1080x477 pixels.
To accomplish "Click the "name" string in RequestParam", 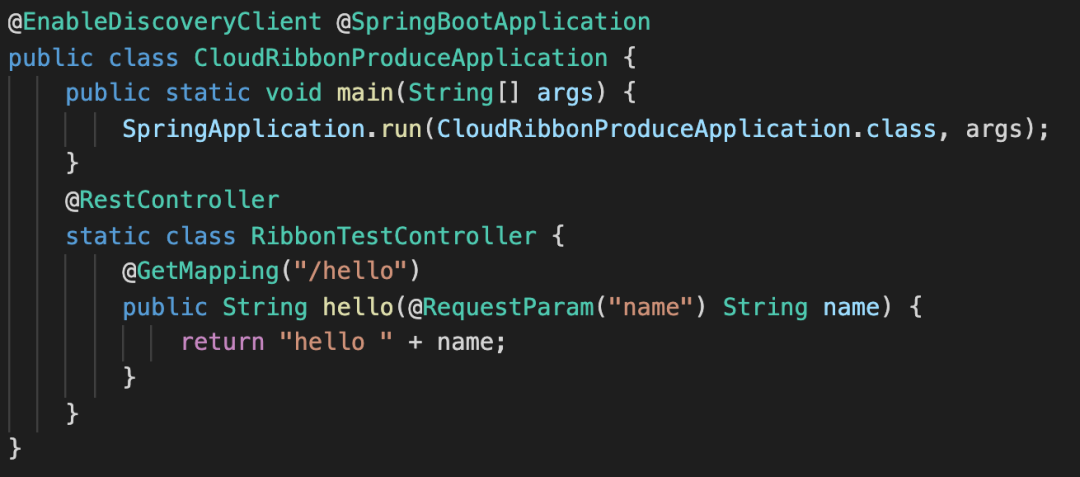I will (650, 307).
